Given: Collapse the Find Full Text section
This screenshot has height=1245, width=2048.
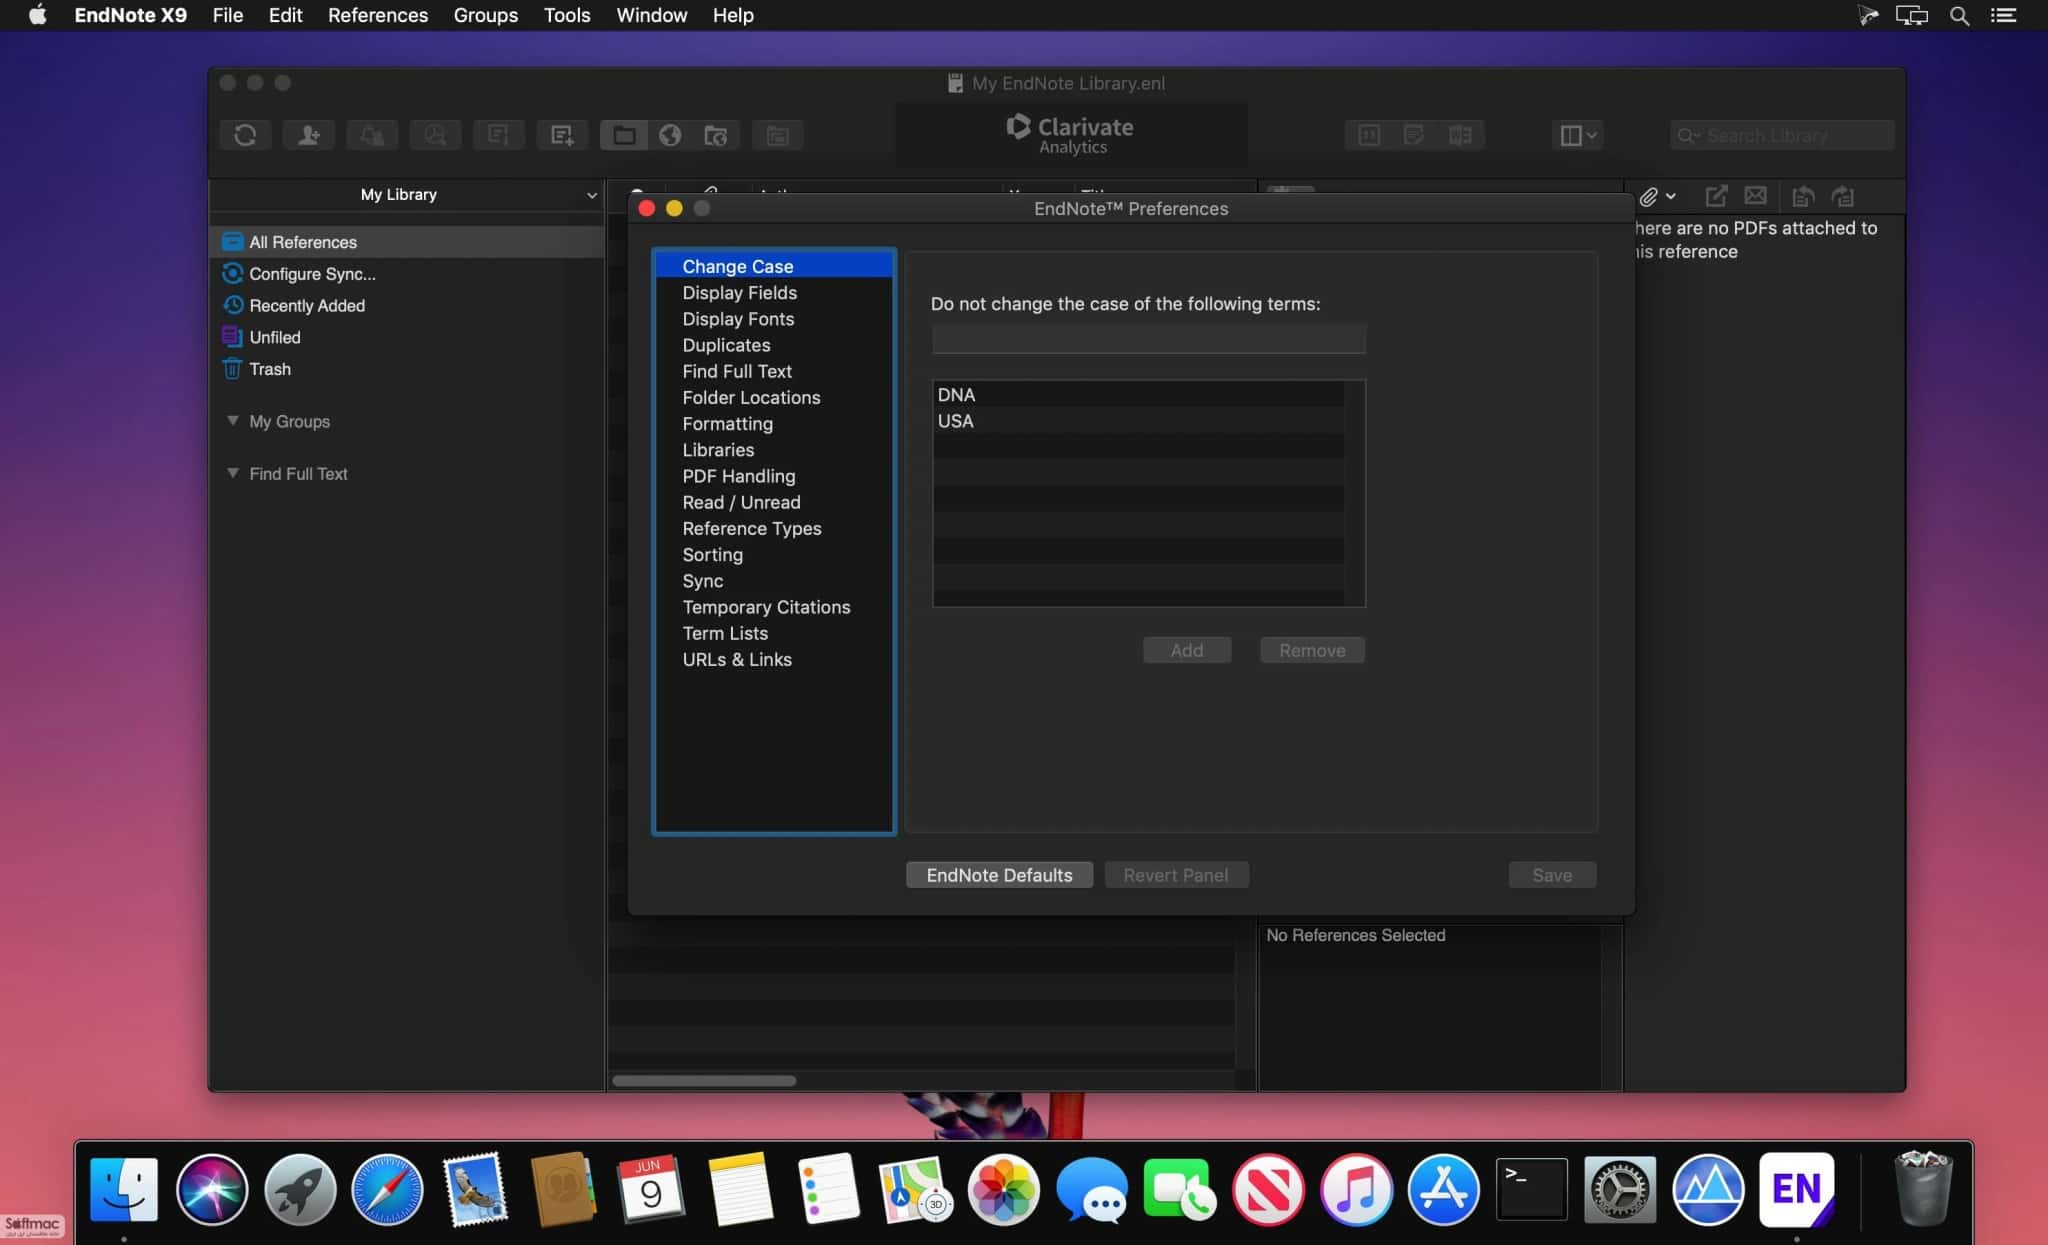Looking at the screenshot, I should coord(233,473).
